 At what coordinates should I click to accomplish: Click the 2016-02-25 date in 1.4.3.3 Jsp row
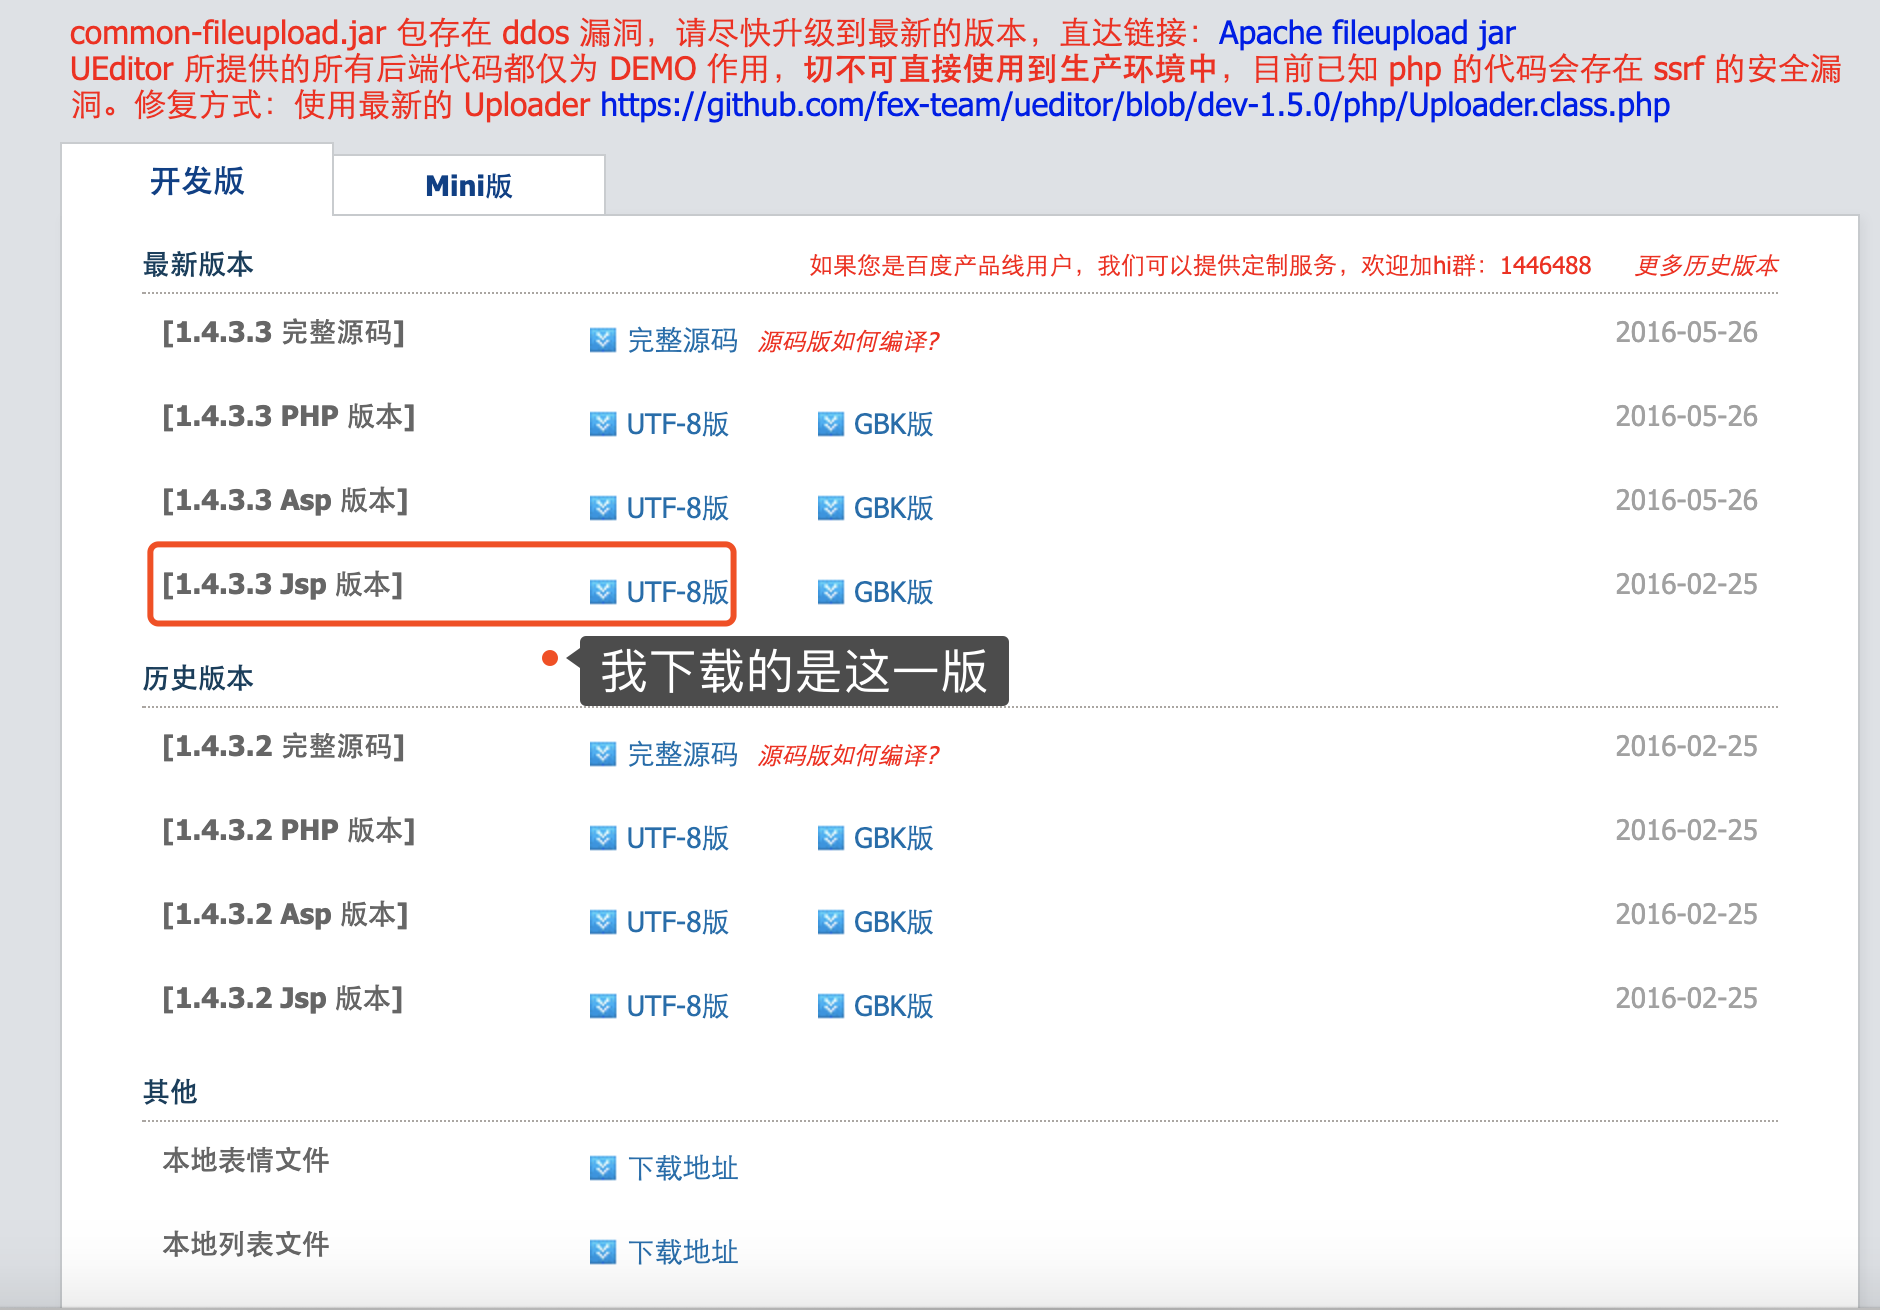(x=1686, y=584)
